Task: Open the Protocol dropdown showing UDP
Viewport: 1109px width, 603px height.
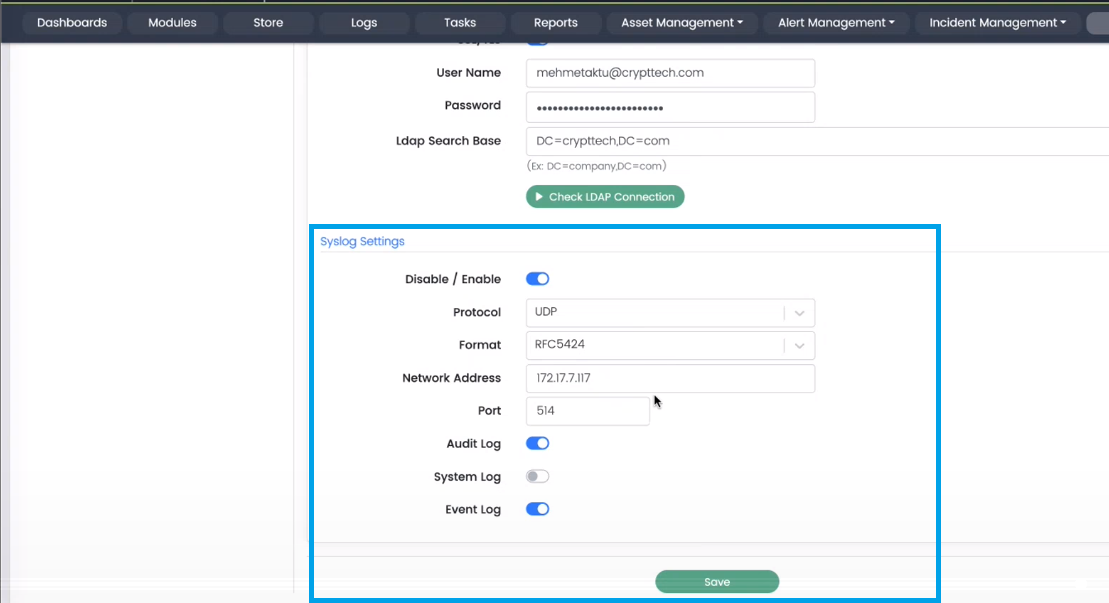Action: [x=669, y=313]
